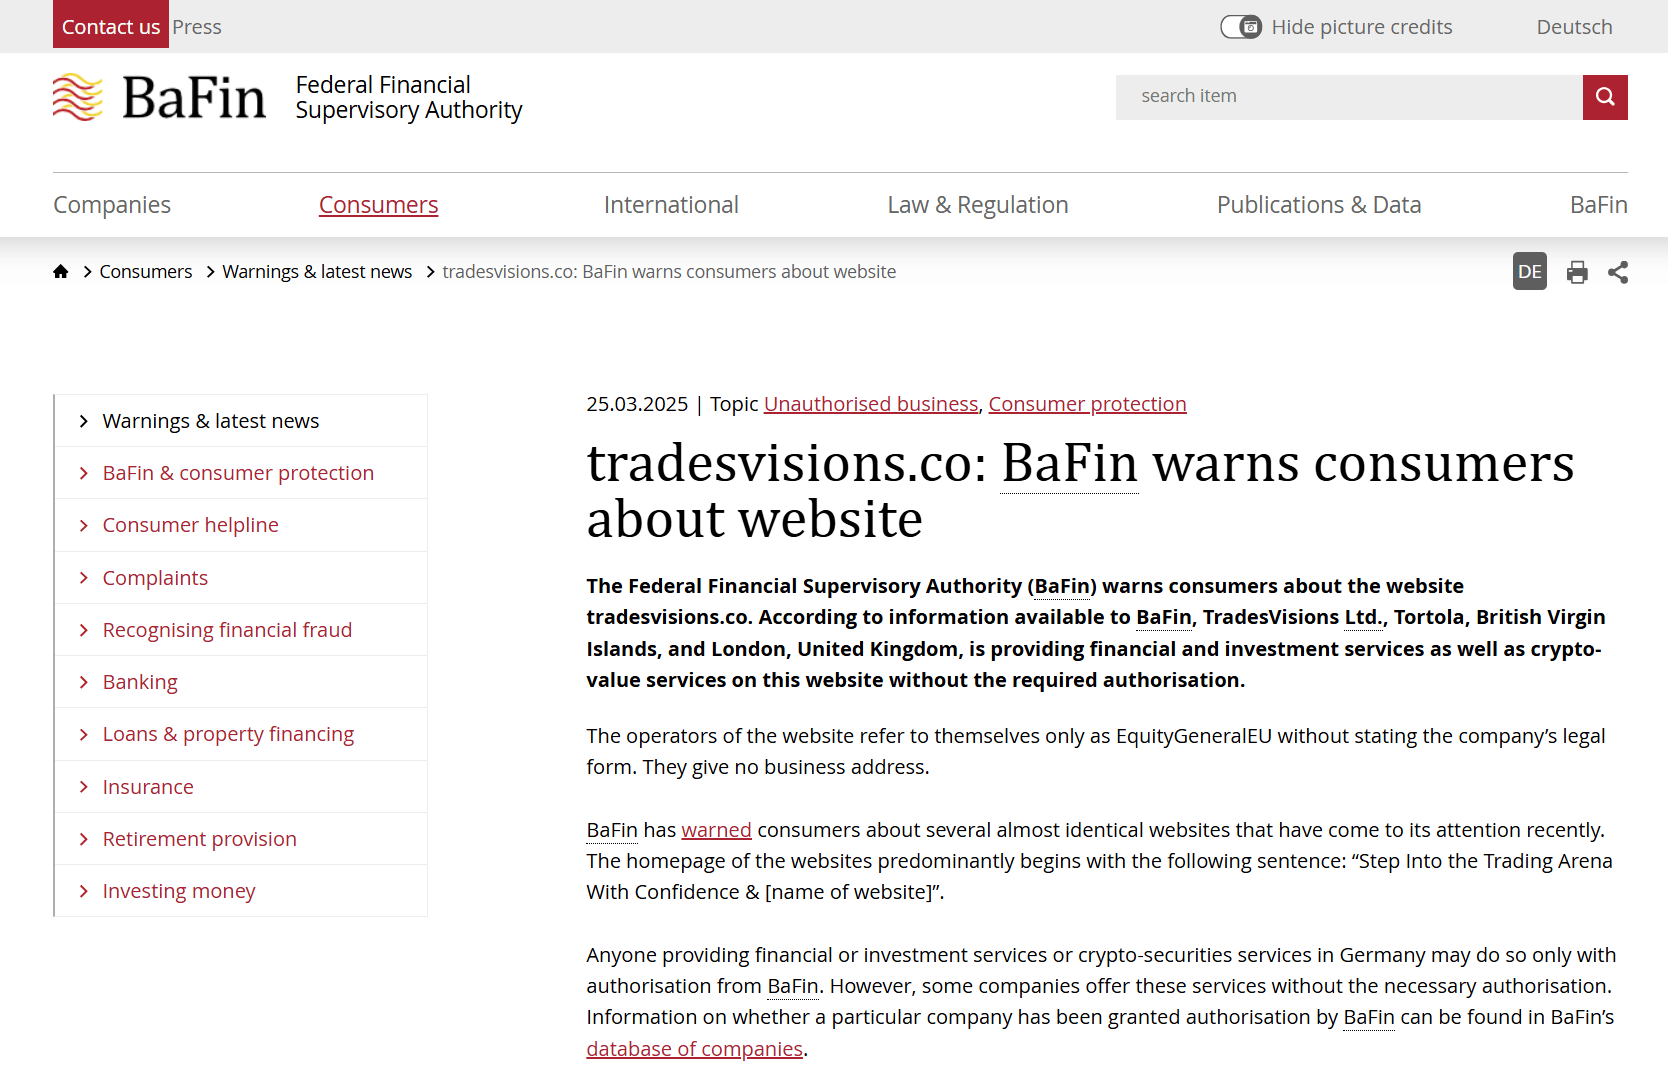Open Complaints sidebar link

point(155,578)
